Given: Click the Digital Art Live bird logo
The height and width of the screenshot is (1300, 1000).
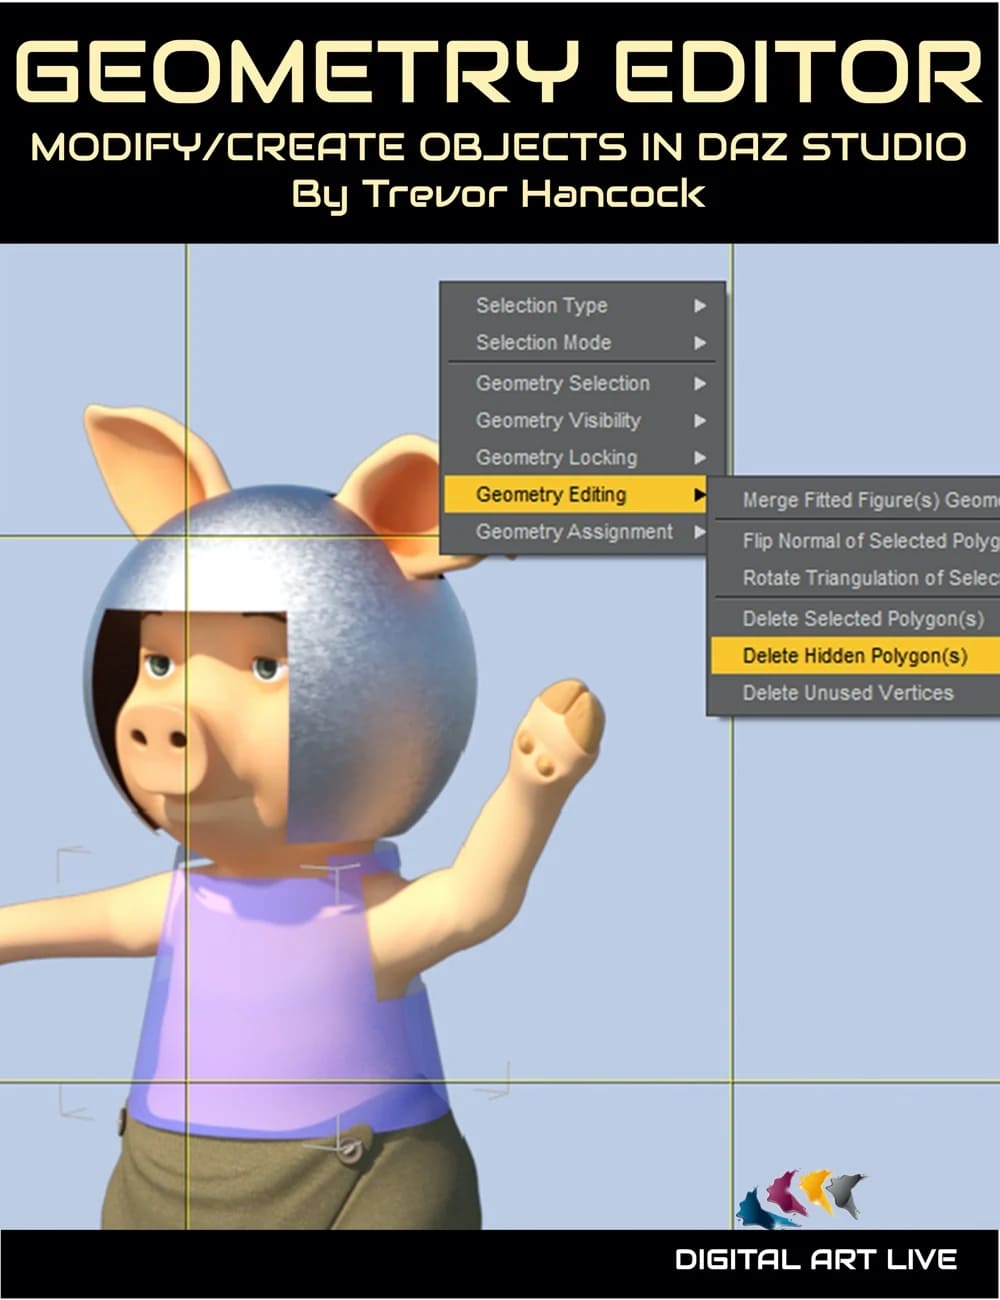Looking at the screenshot, I should [801, 1197].
